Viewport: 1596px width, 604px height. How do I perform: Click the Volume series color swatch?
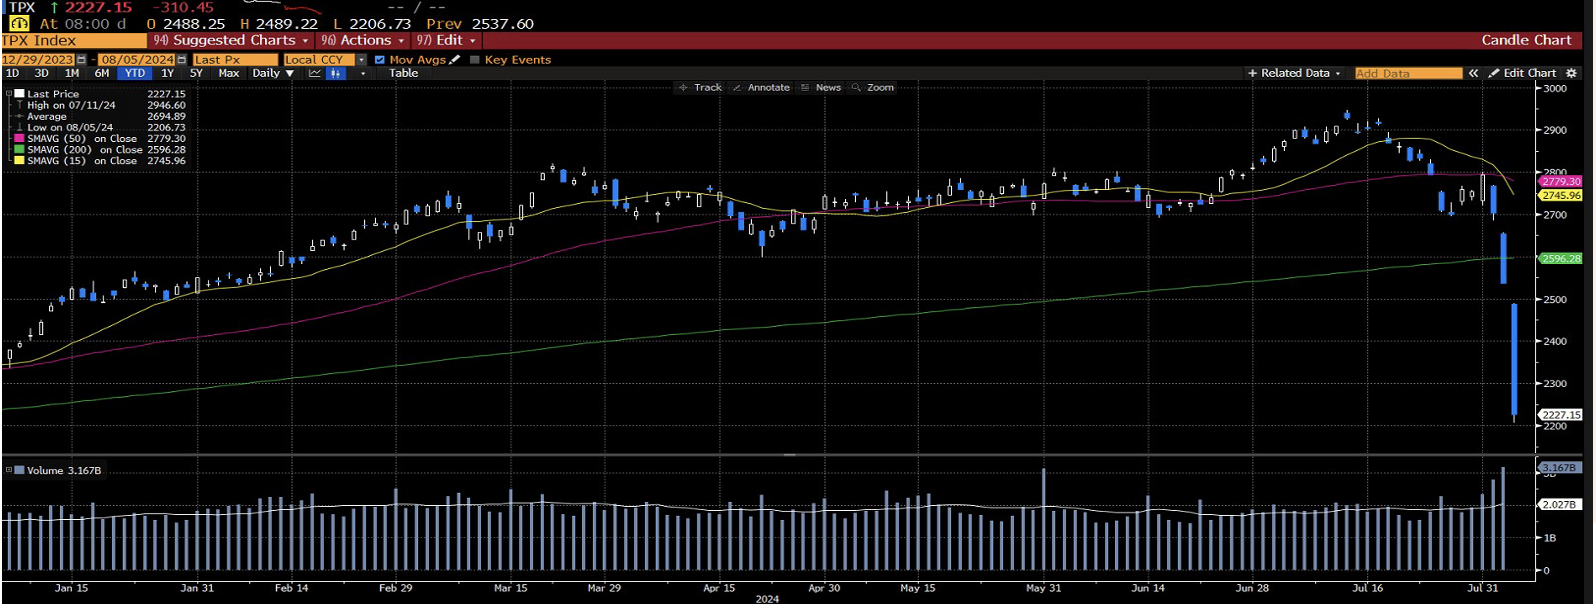19,470
